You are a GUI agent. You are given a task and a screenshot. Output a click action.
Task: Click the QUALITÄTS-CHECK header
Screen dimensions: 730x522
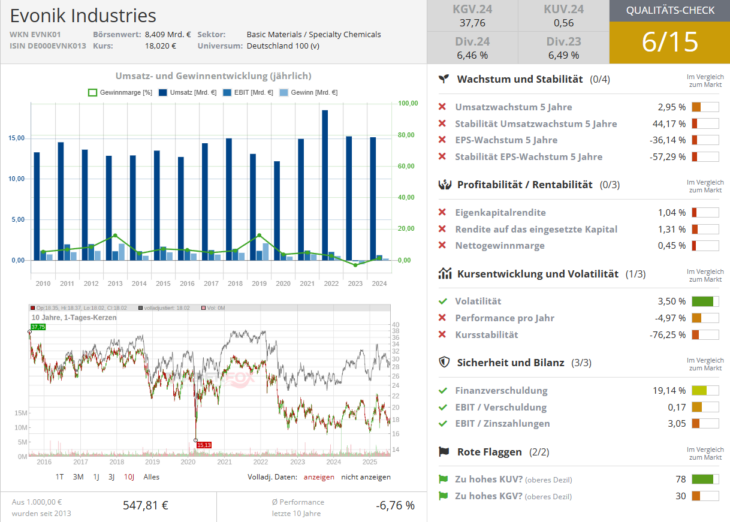pyautogui.click(x=670, y=11)
